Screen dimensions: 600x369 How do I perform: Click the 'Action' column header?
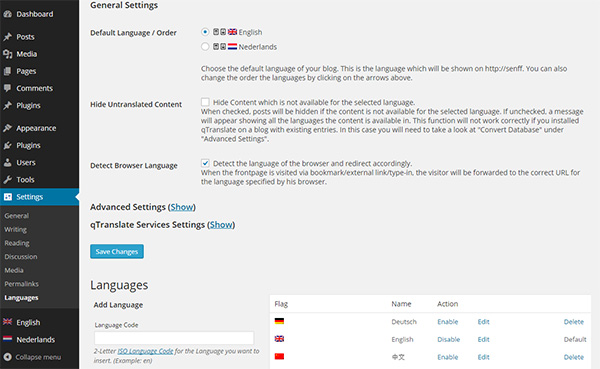(447, 304)
